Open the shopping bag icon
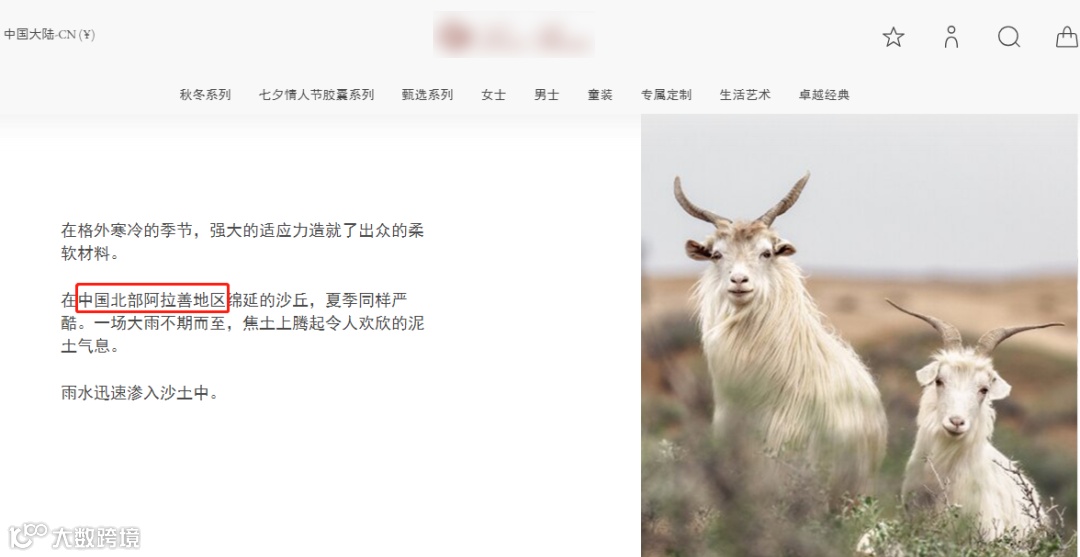 [1067, 36]
